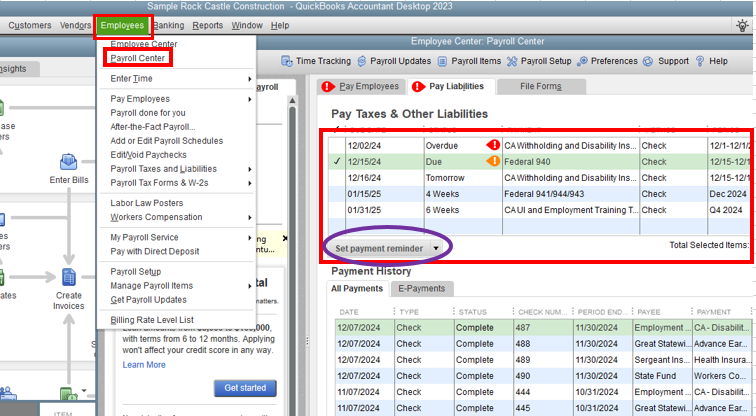Click the Support icon
The image size is (756, 416).
coord(648,61)
